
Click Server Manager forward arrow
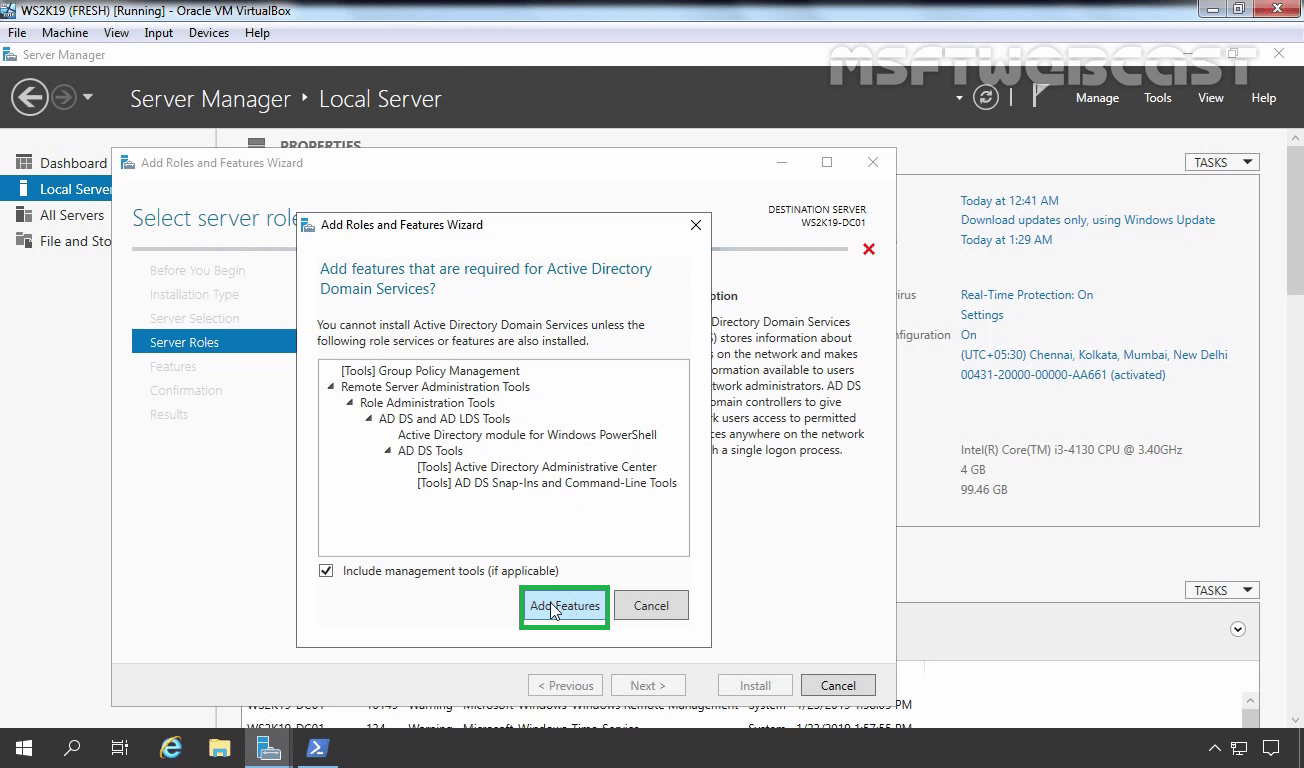tap(64, 98)
